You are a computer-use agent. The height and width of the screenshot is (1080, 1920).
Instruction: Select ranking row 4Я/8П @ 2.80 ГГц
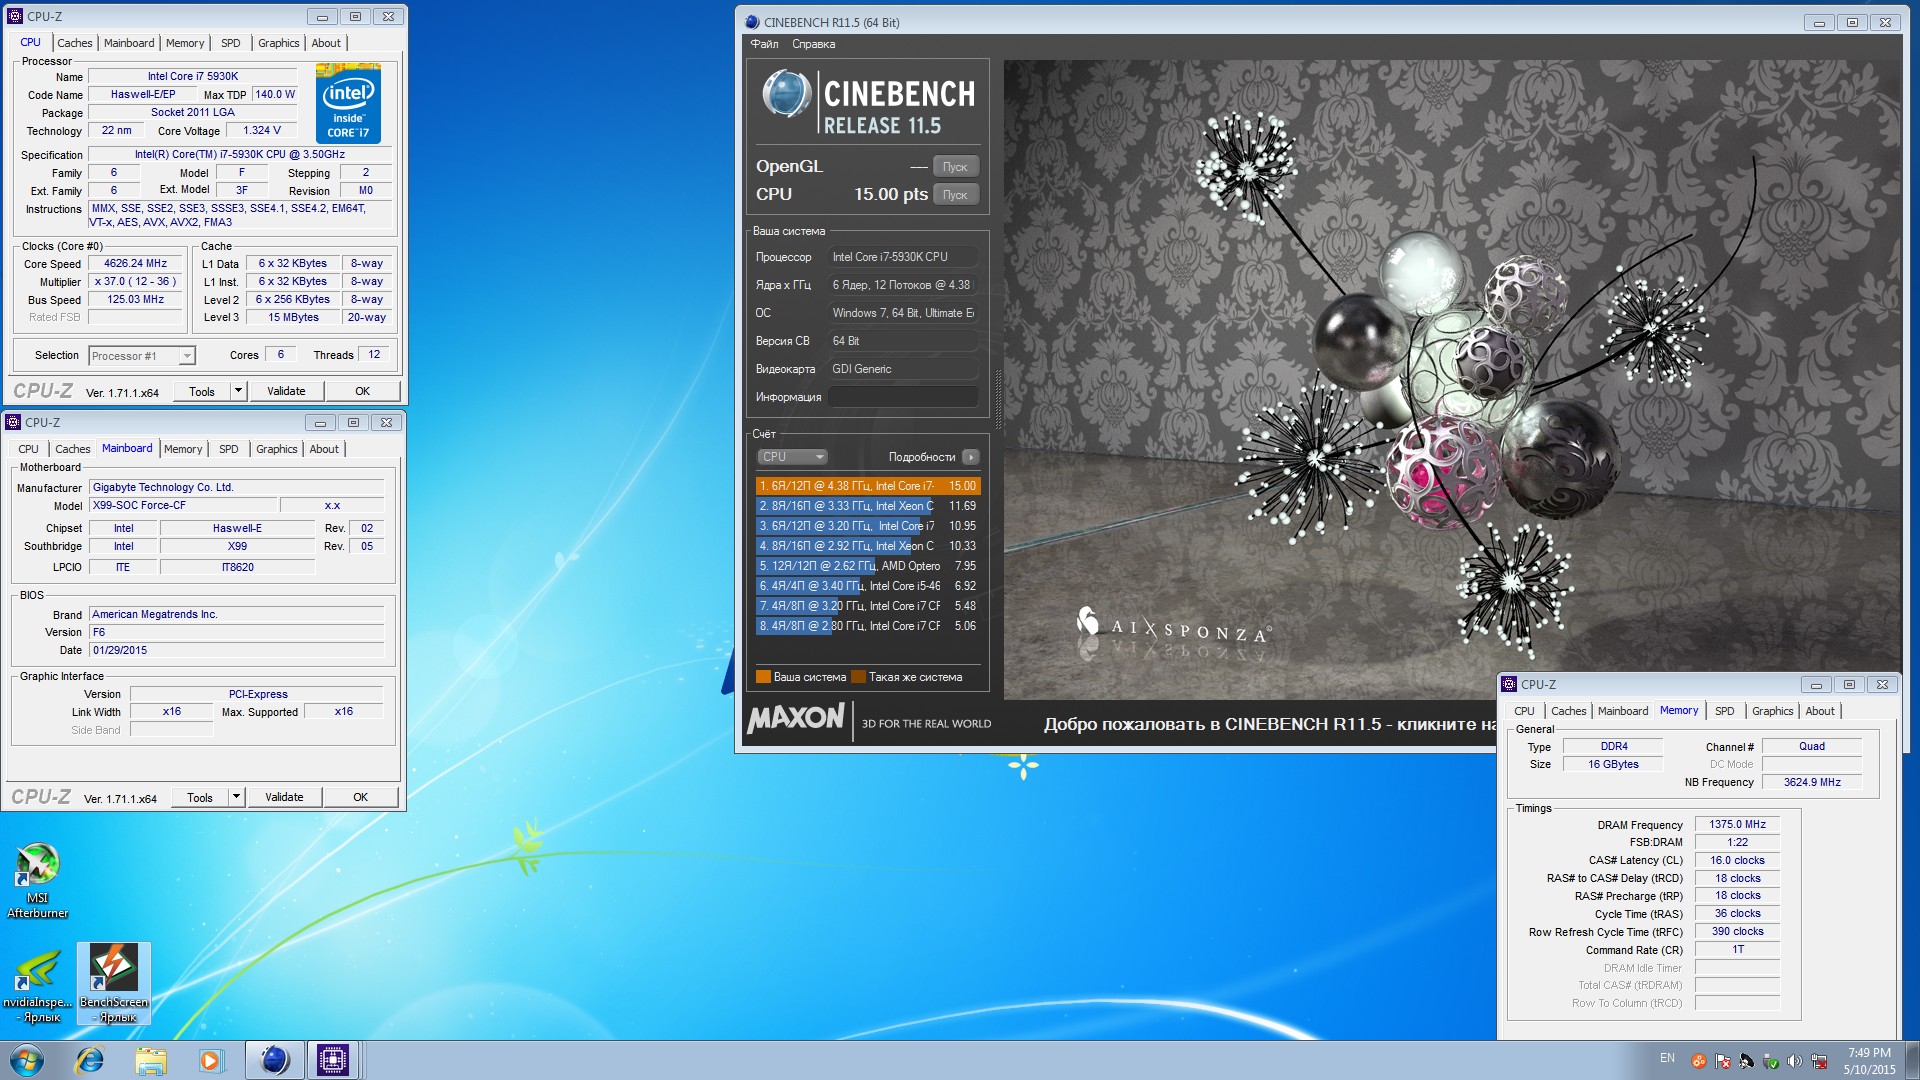(867, 626)
